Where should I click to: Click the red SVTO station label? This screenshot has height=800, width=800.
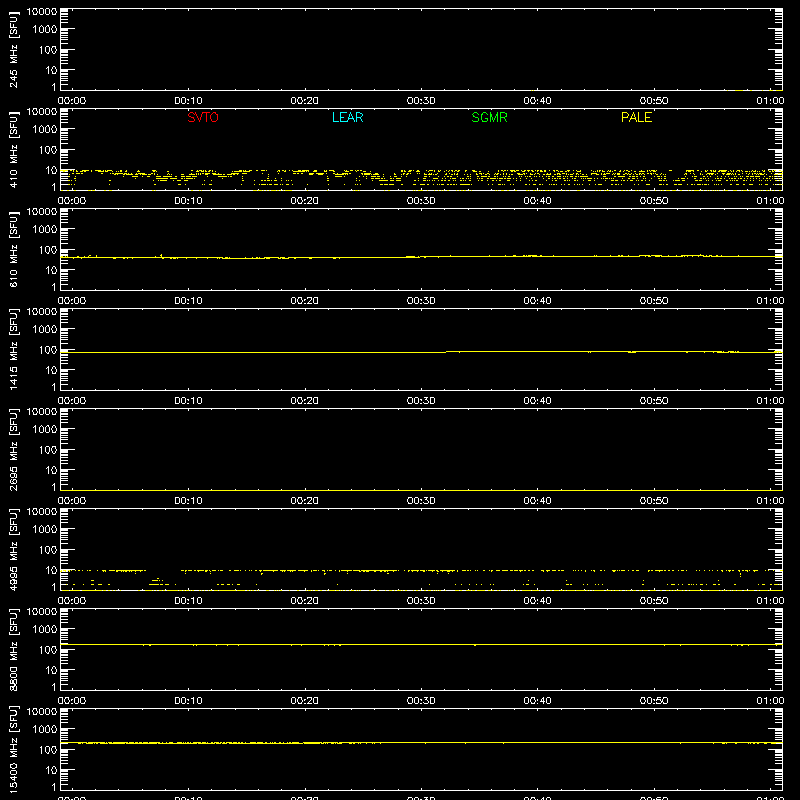[203, 117]
